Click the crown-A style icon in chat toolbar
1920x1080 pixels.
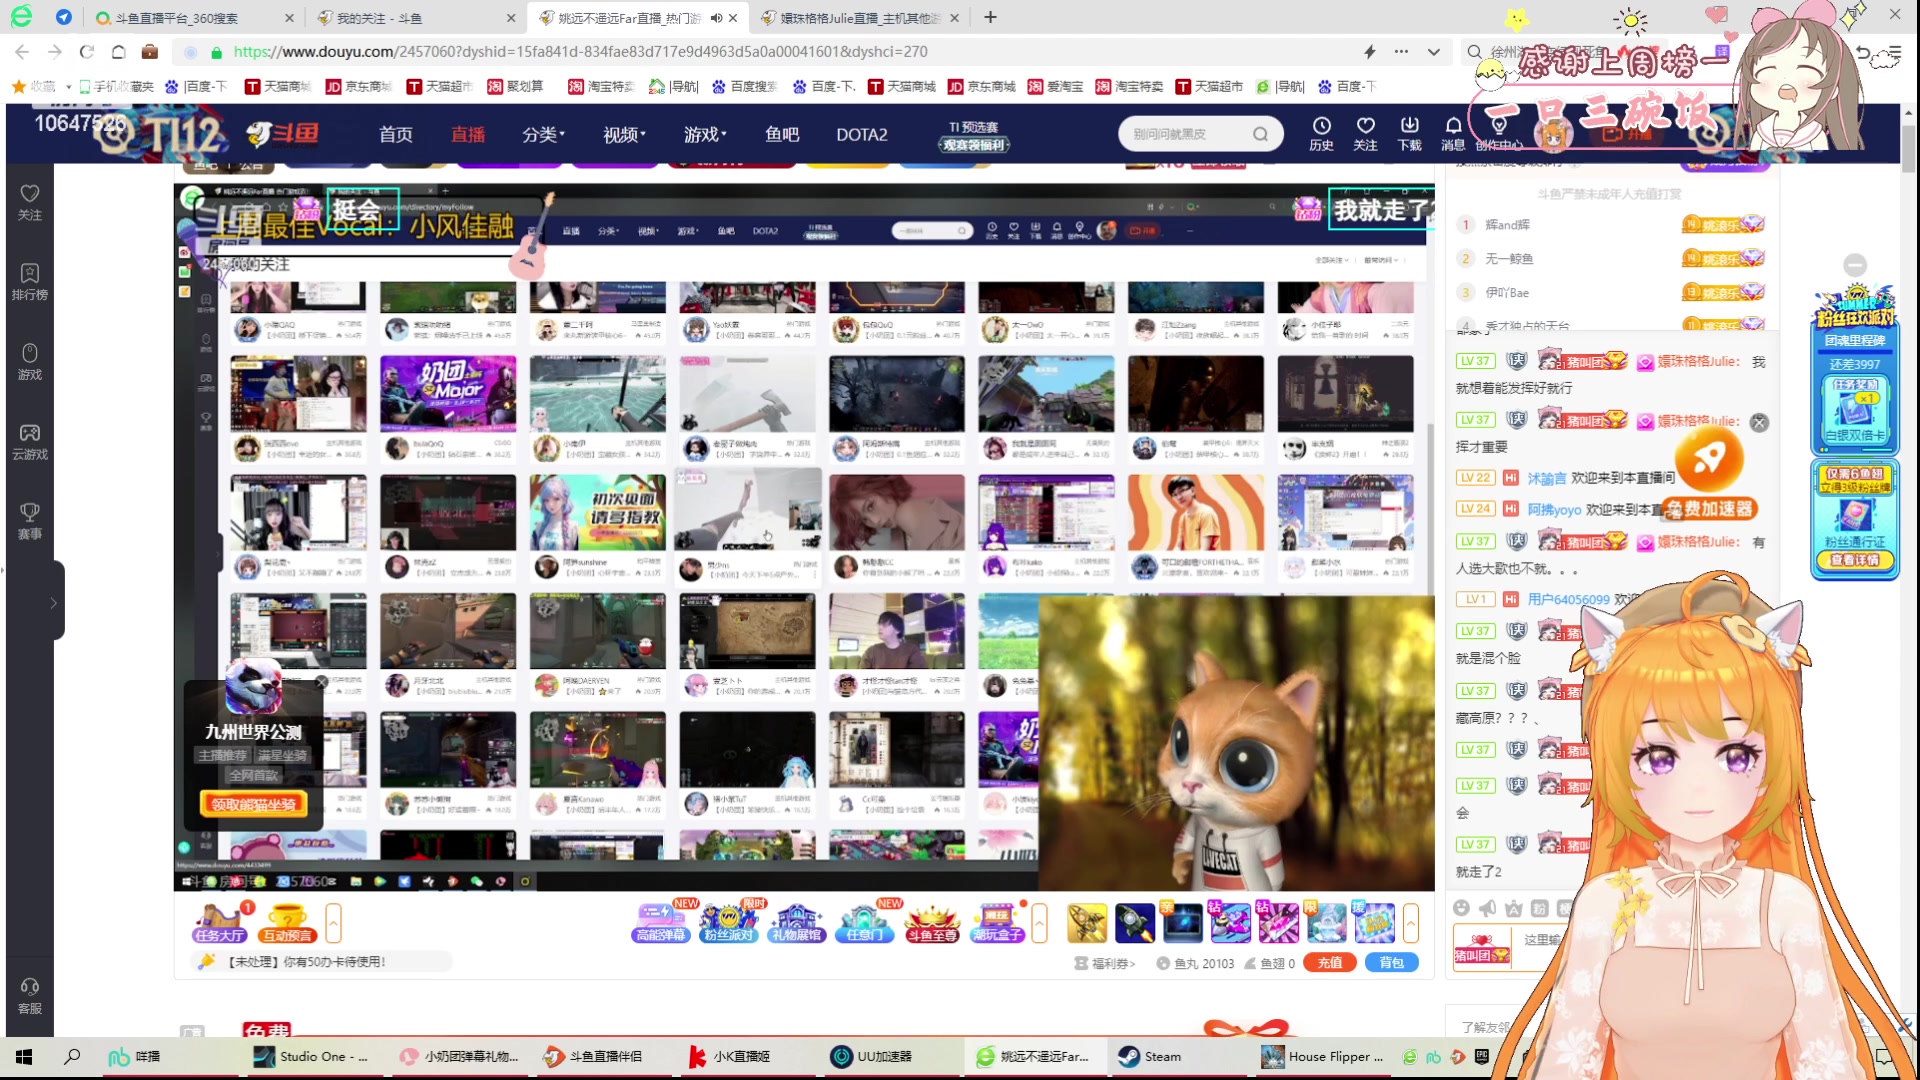pyautogui.click(x=1514, y=908)
